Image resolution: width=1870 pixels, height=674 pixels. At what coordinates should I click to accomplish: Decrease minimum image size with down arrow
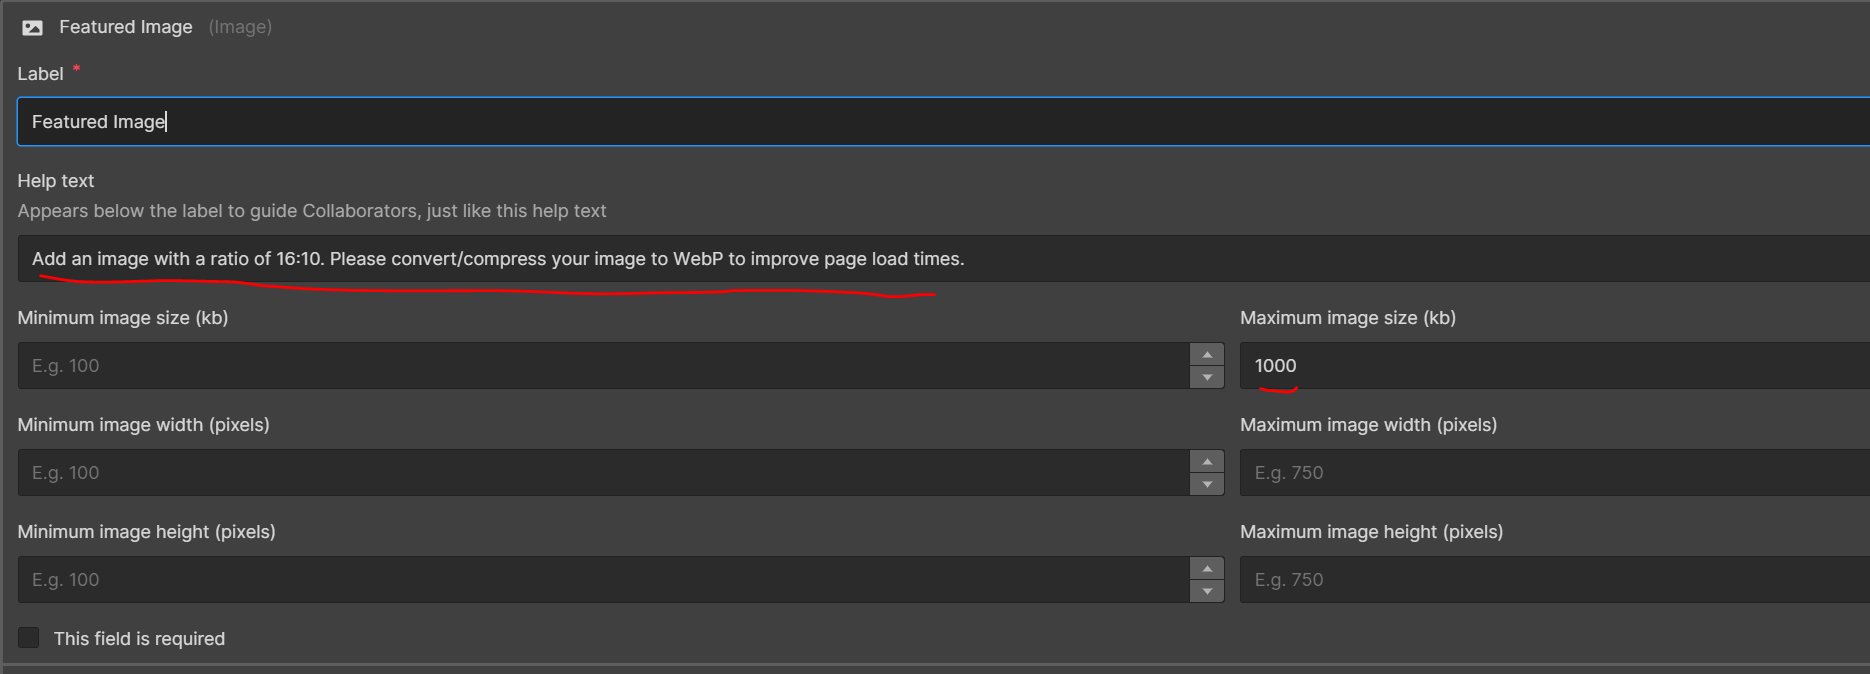coord(1207,377)
